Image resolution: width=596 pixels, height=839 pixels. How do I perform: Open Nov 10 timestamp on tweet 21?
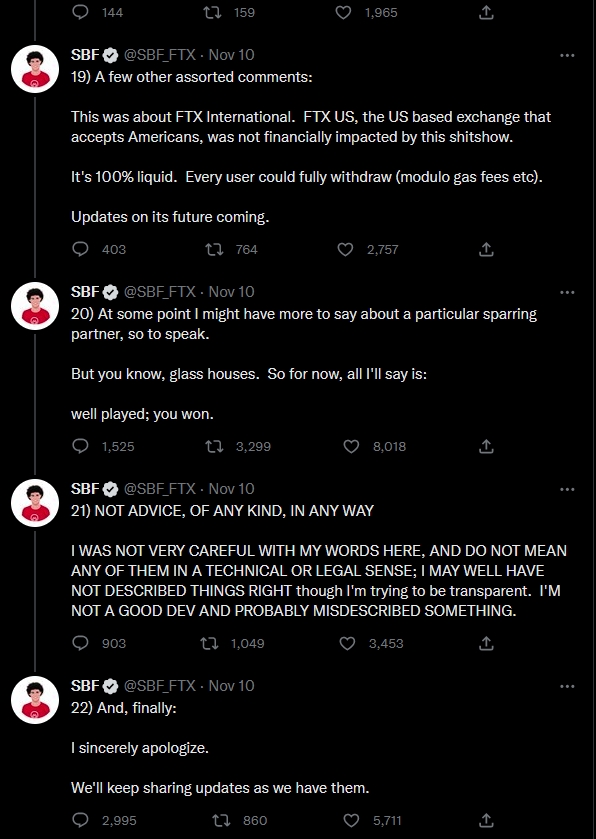pos(231,489)
